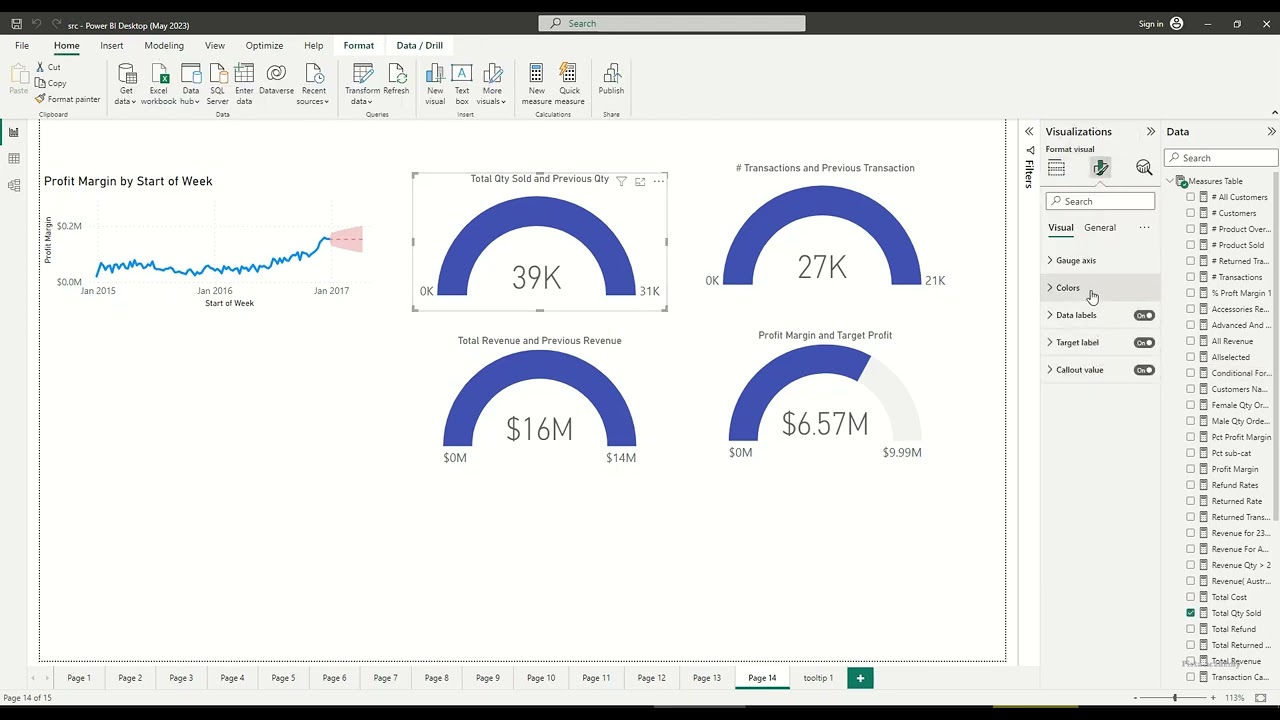Open More visuals menu
The height and width of the screenshot is (720, 1280).
click(492, 84)
